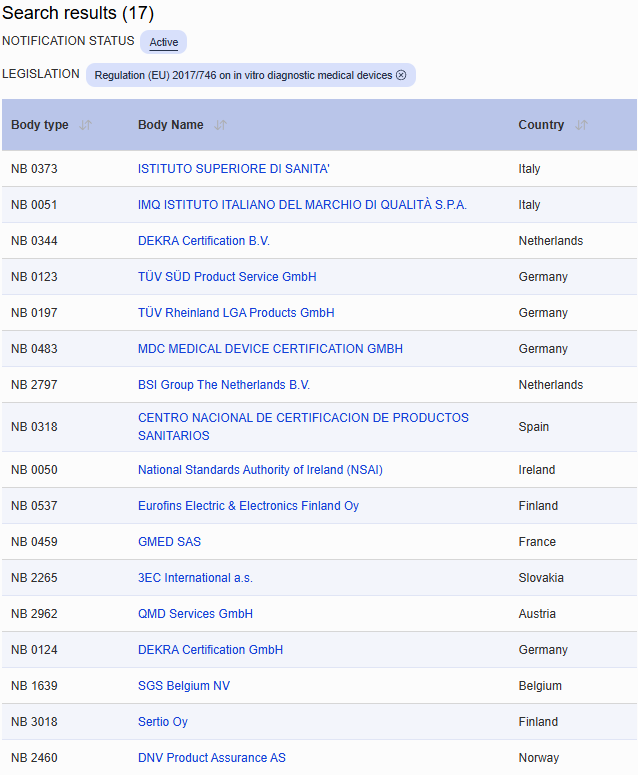Click Italy in the NB 0373 row
Screen dimensions: 638x775
click(529, 169)
